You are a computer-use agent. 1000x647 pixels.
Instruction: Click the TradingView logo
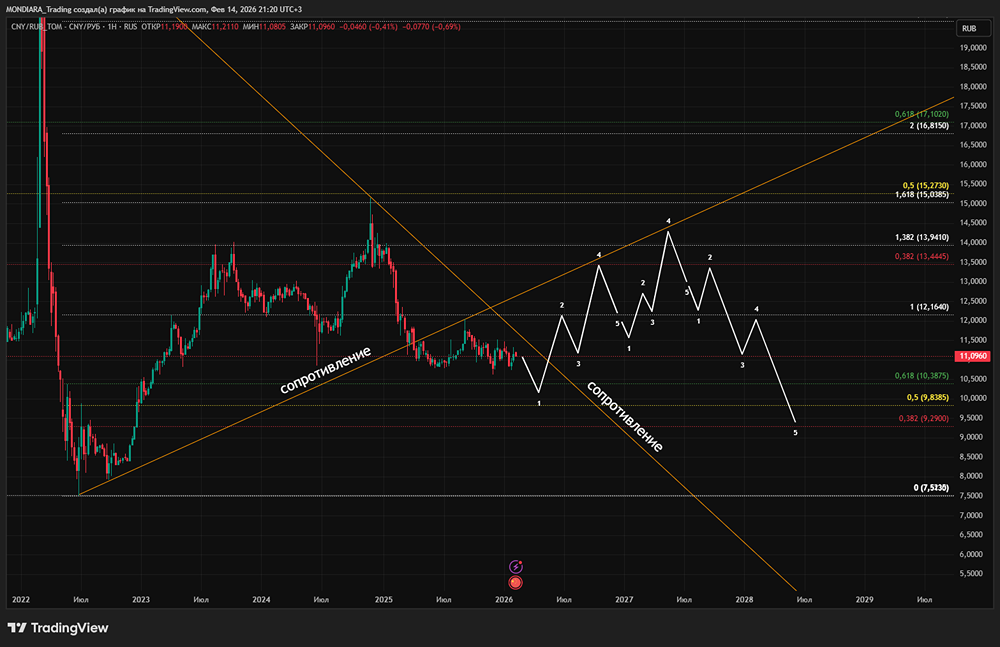pyautogui.click(x=58, y=628)
